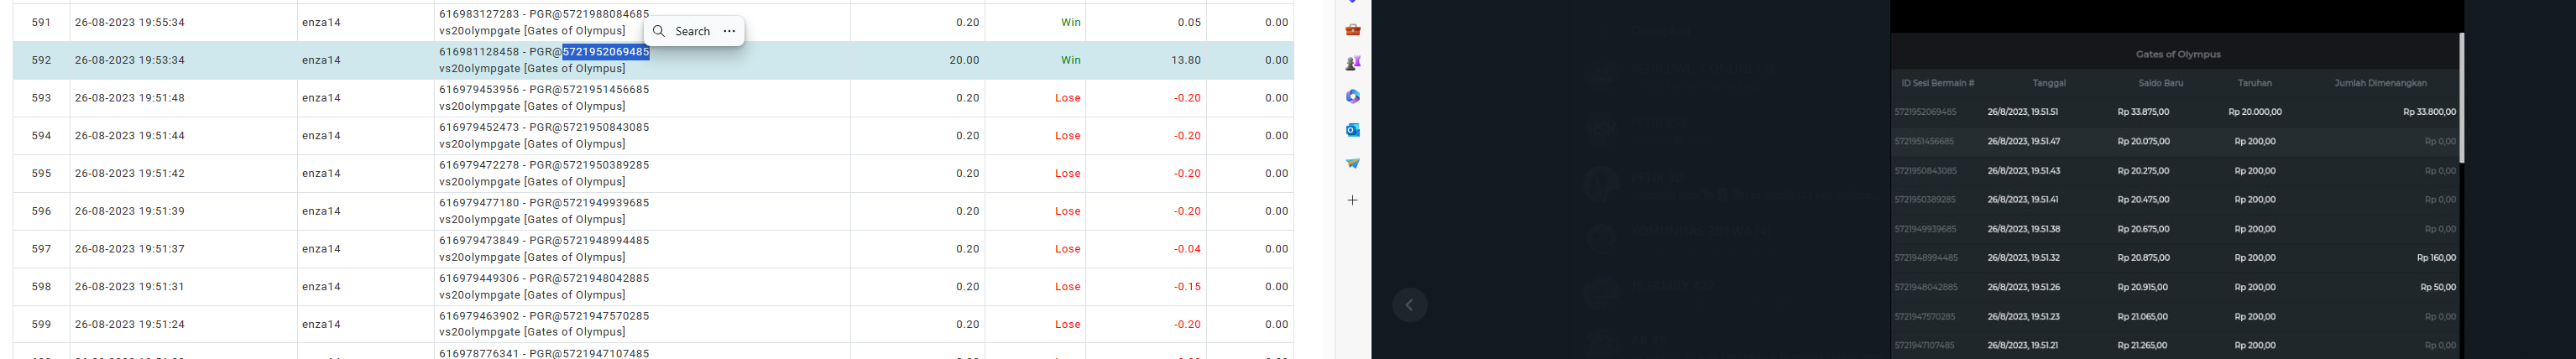Click the date 26/8/2023, 19.51.32
This screenshot has width=2576, height=359.
click(x=2022, y=258)
